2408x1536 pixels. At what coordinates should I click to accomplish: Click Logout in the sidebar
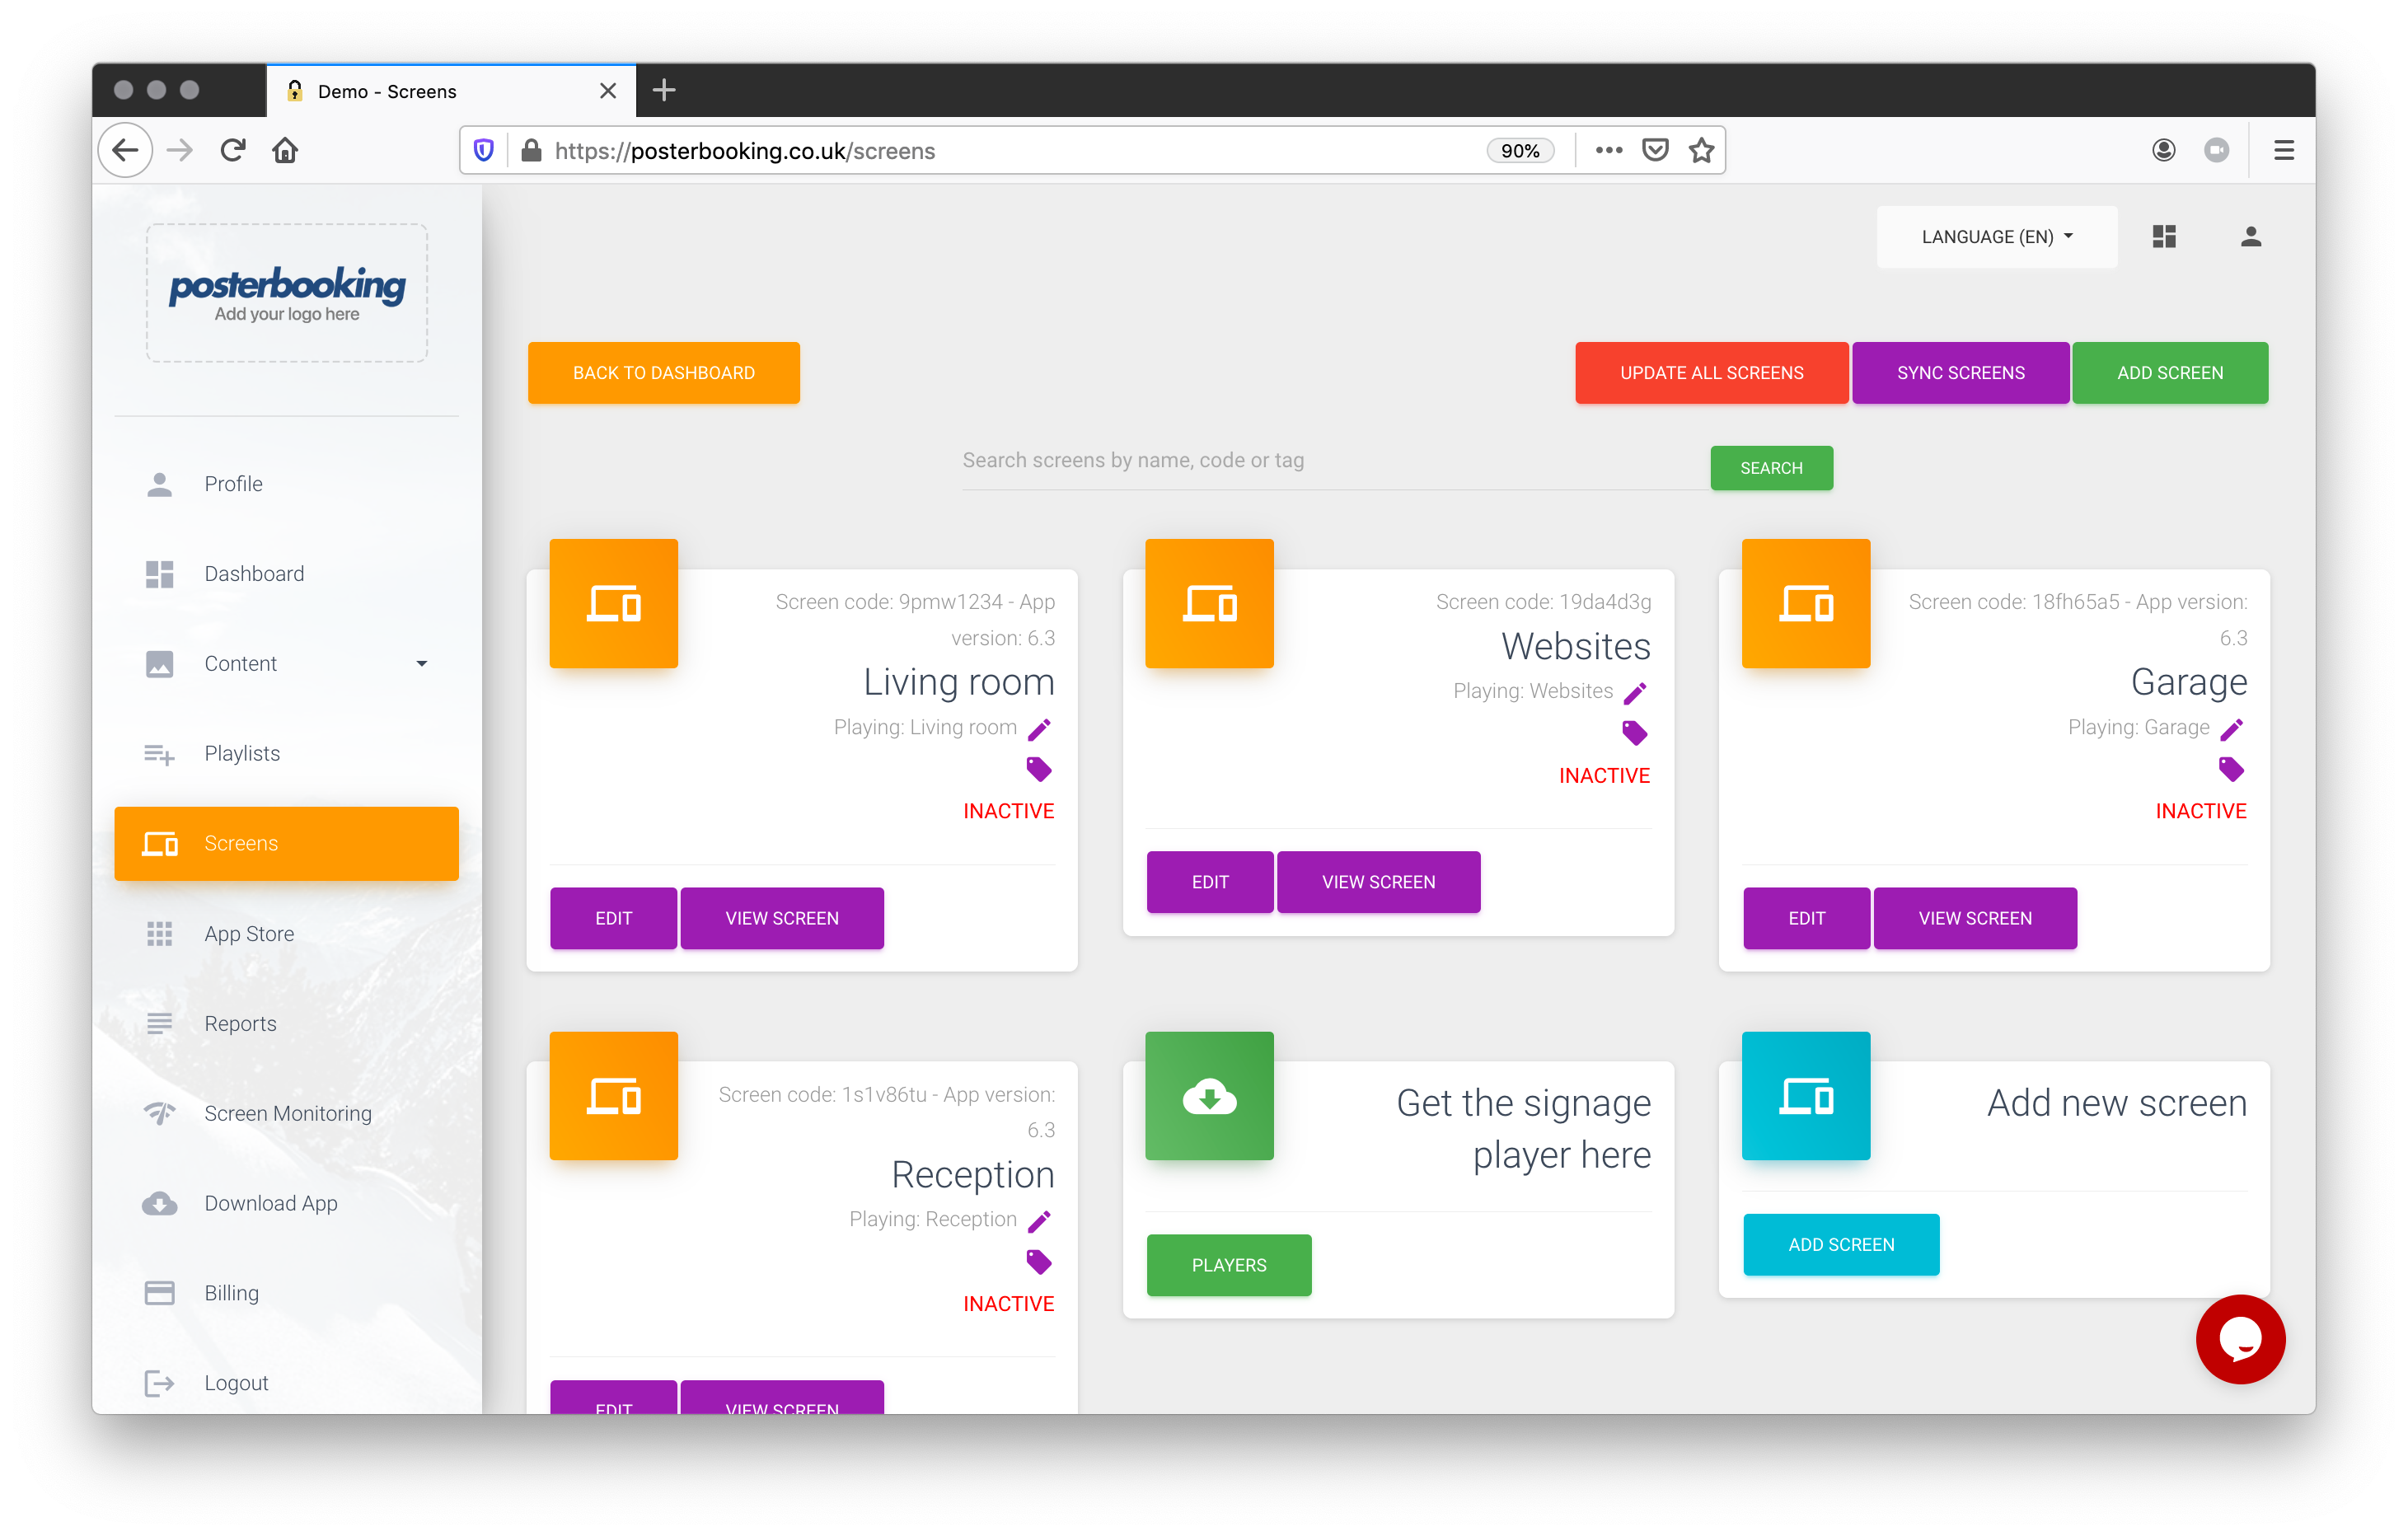click(287, 1382)
